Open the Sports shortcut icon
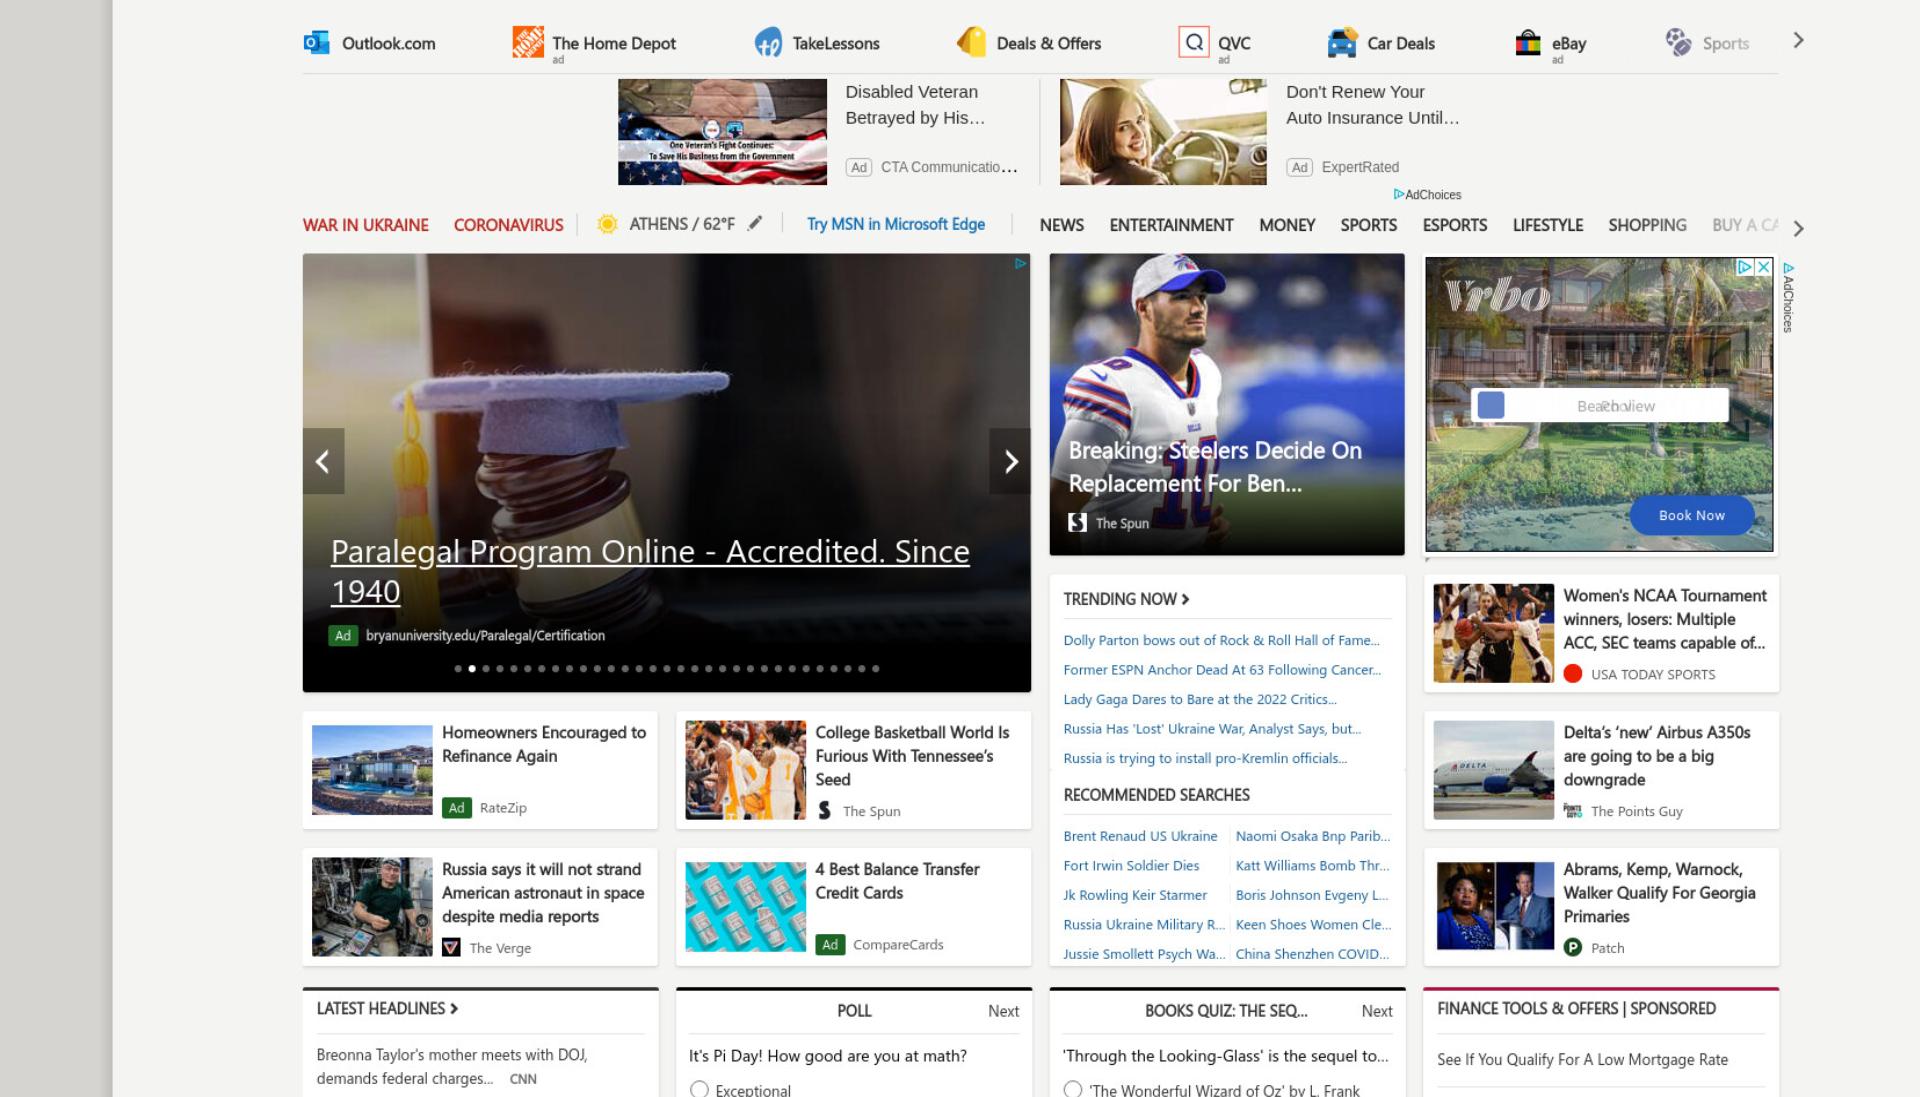This screenshot has width=1920, height=1097. (1678, 42)
